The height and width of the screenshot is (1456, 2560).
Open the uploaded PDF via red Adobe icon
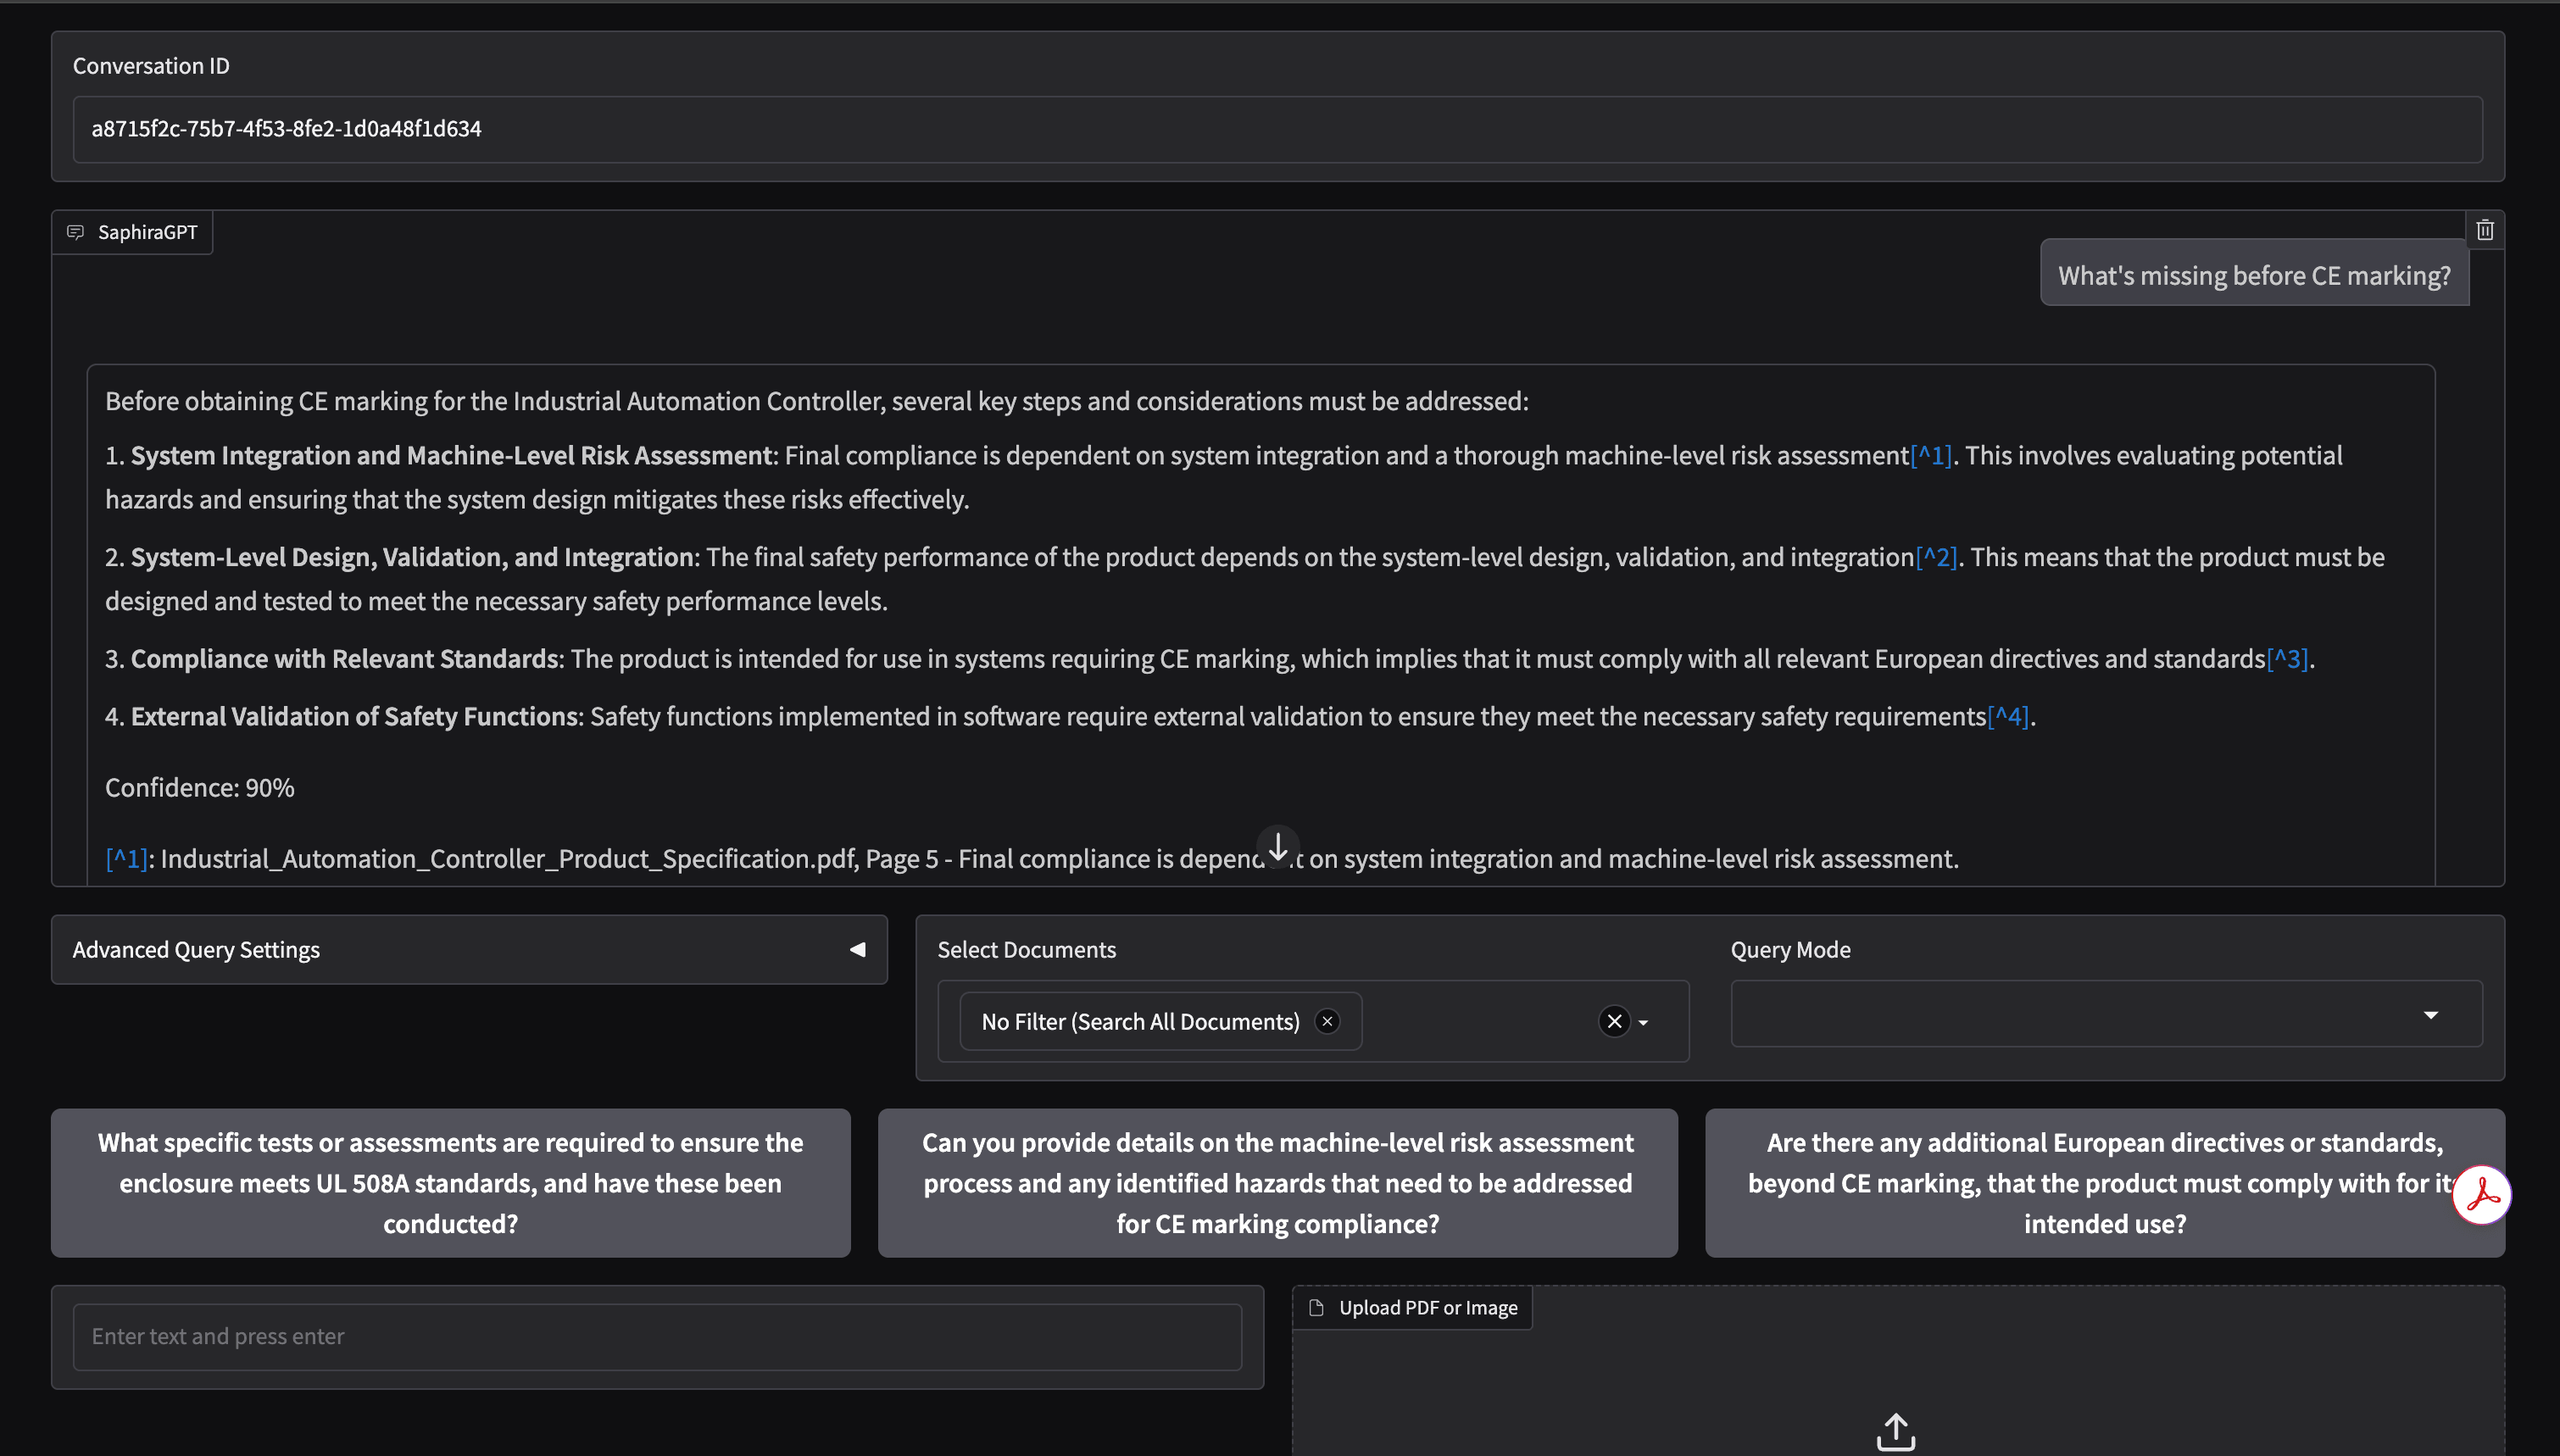[x=2481, y=1195]
